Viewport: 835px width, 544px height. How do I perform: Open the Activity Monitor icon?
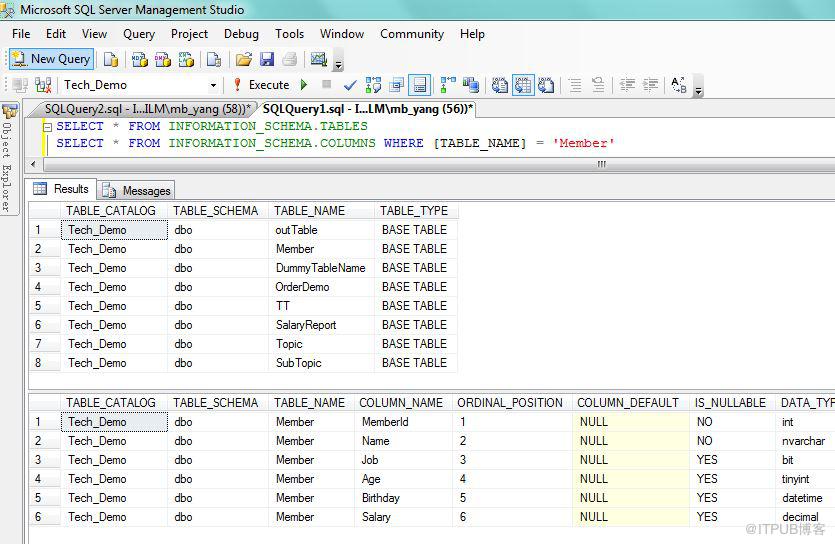coord(318,59)
